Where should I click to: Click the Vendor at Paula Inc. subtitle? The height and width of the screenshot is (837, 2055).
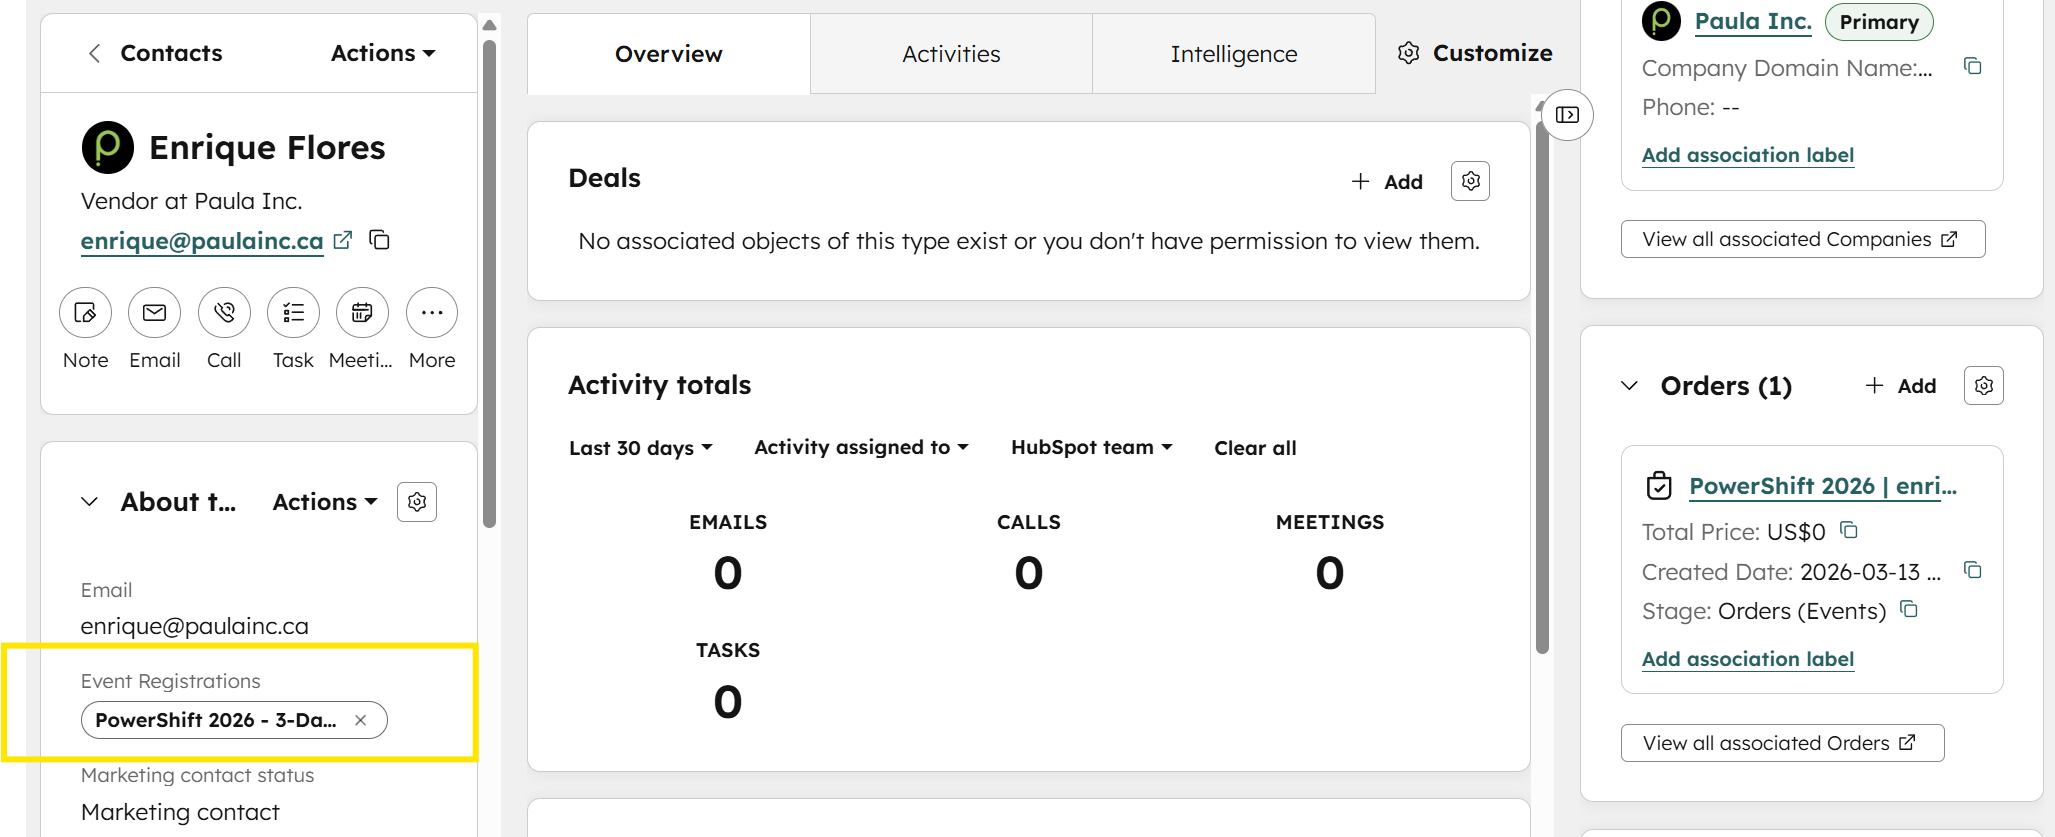[192, 201]
